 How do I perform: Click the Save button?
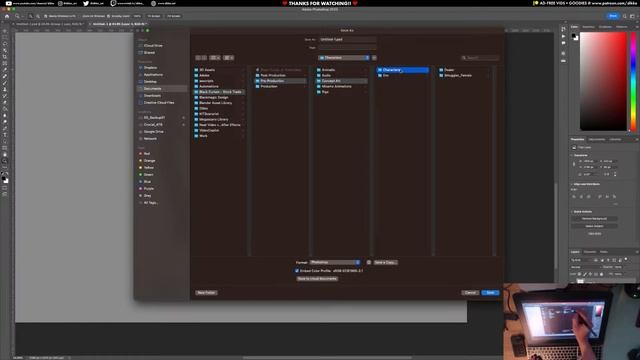(x=490, y=293)
